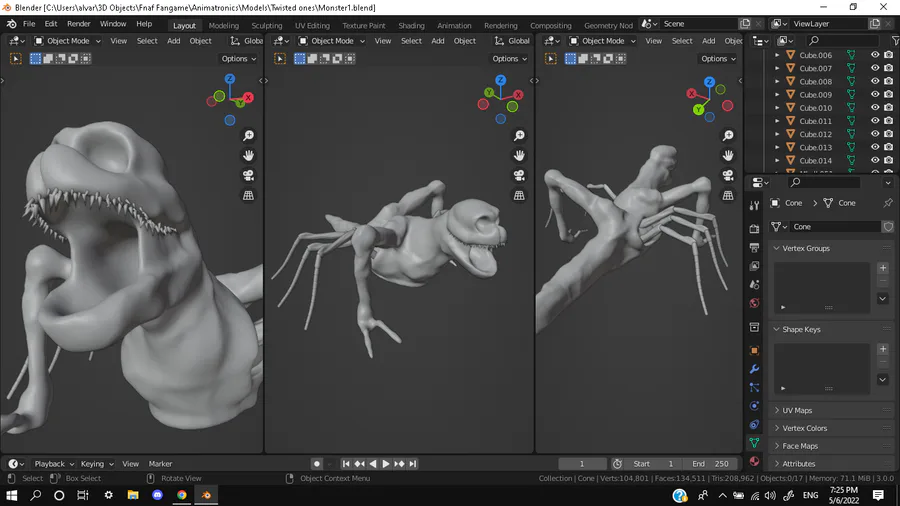Disable Cube.007 in renders camera icon

pyautogui.click(x=889, y=68)
